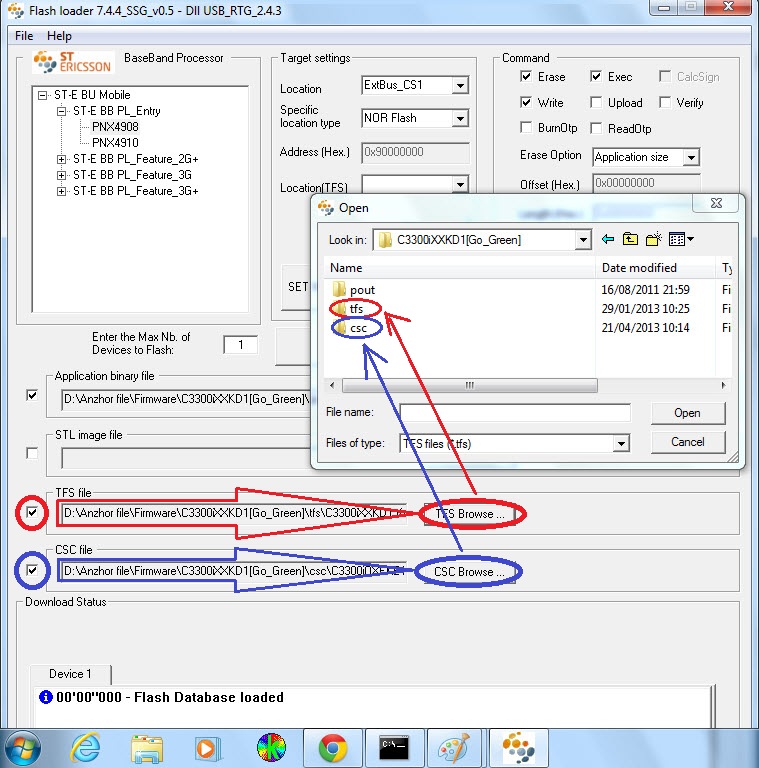The image size is (759, 768).
Task: Click the TFS Browse button
Action: 470,514
